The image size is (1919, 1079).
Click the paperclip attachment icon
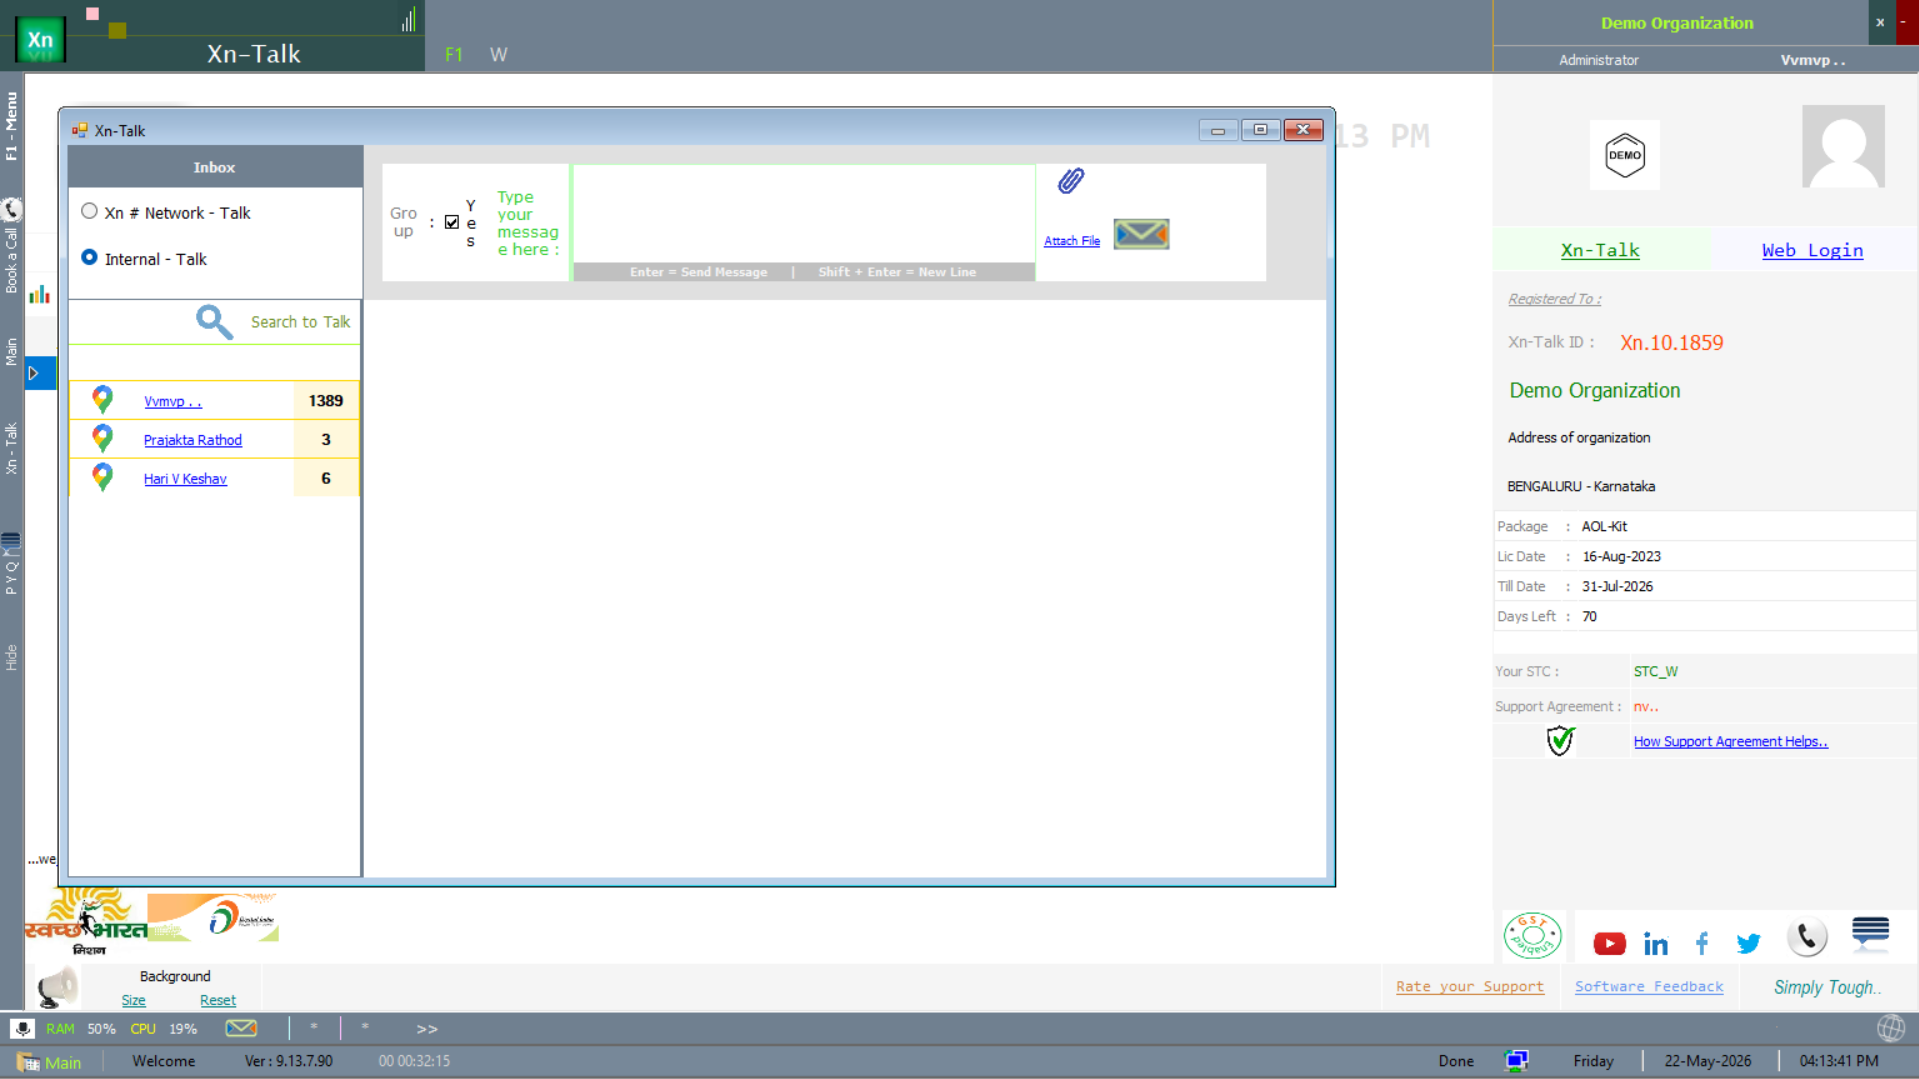1071,181
